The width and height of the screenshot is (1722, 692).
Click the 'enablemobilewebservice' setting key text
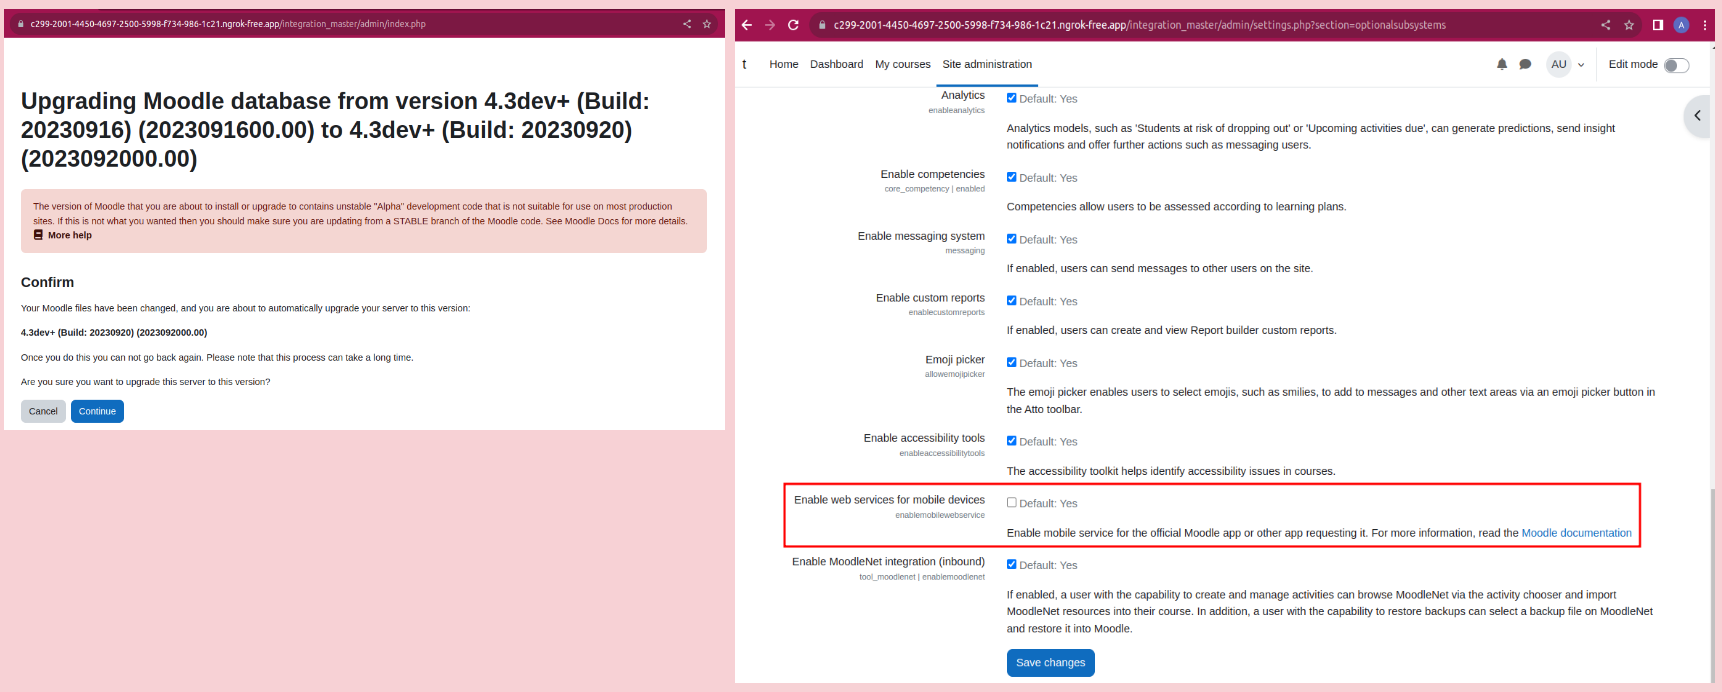click(x=940, y=515)
